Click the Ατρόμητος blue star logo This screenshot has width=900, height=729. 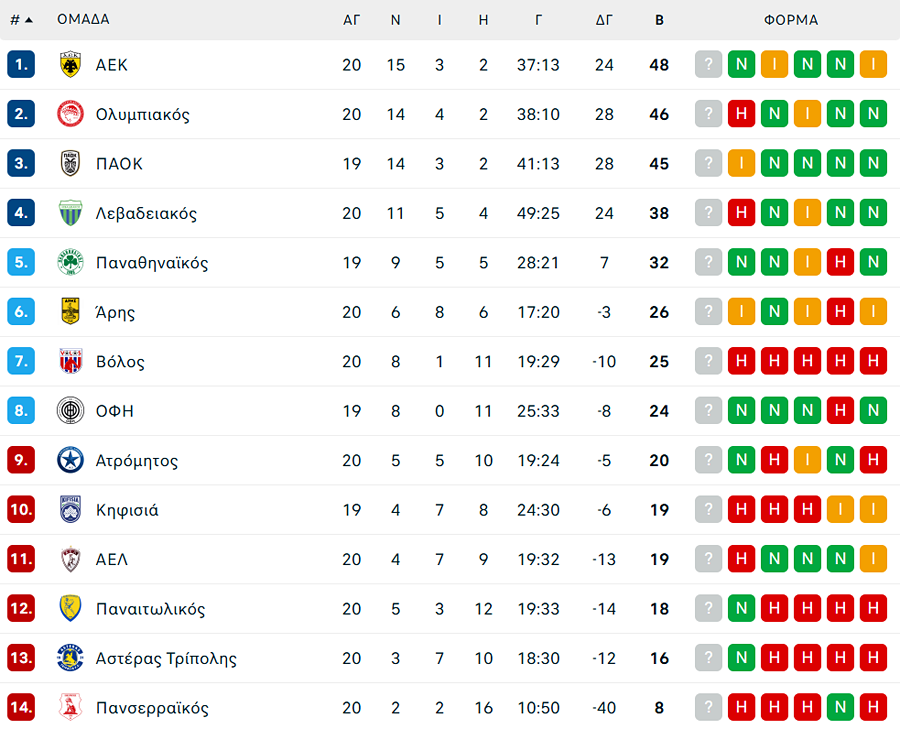click(x=71, y=461)
